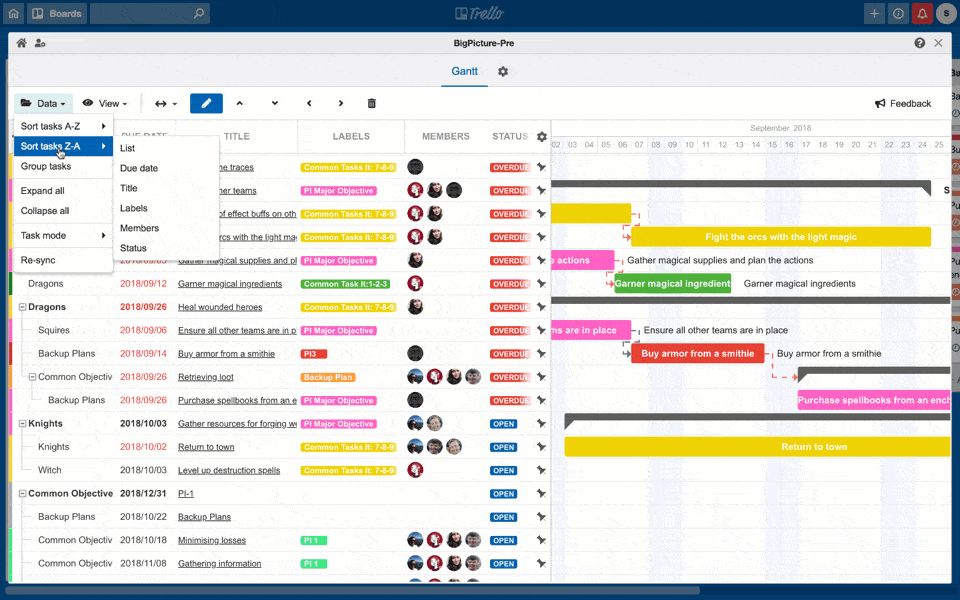Choose Group tasks from Data menu

coord(46,166)
